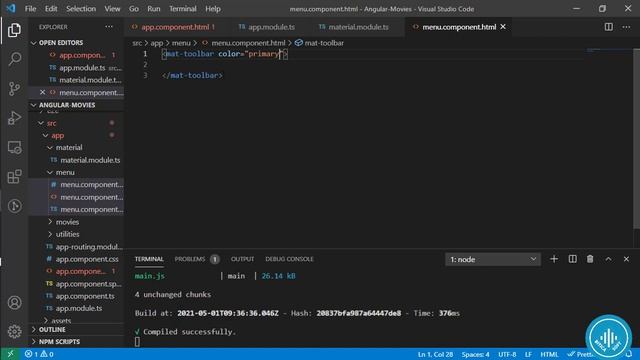Image resolution: width=640 pixels, height=360 pixels.
Task: Collapse the app folder
Action: click(x=76, y=135)
